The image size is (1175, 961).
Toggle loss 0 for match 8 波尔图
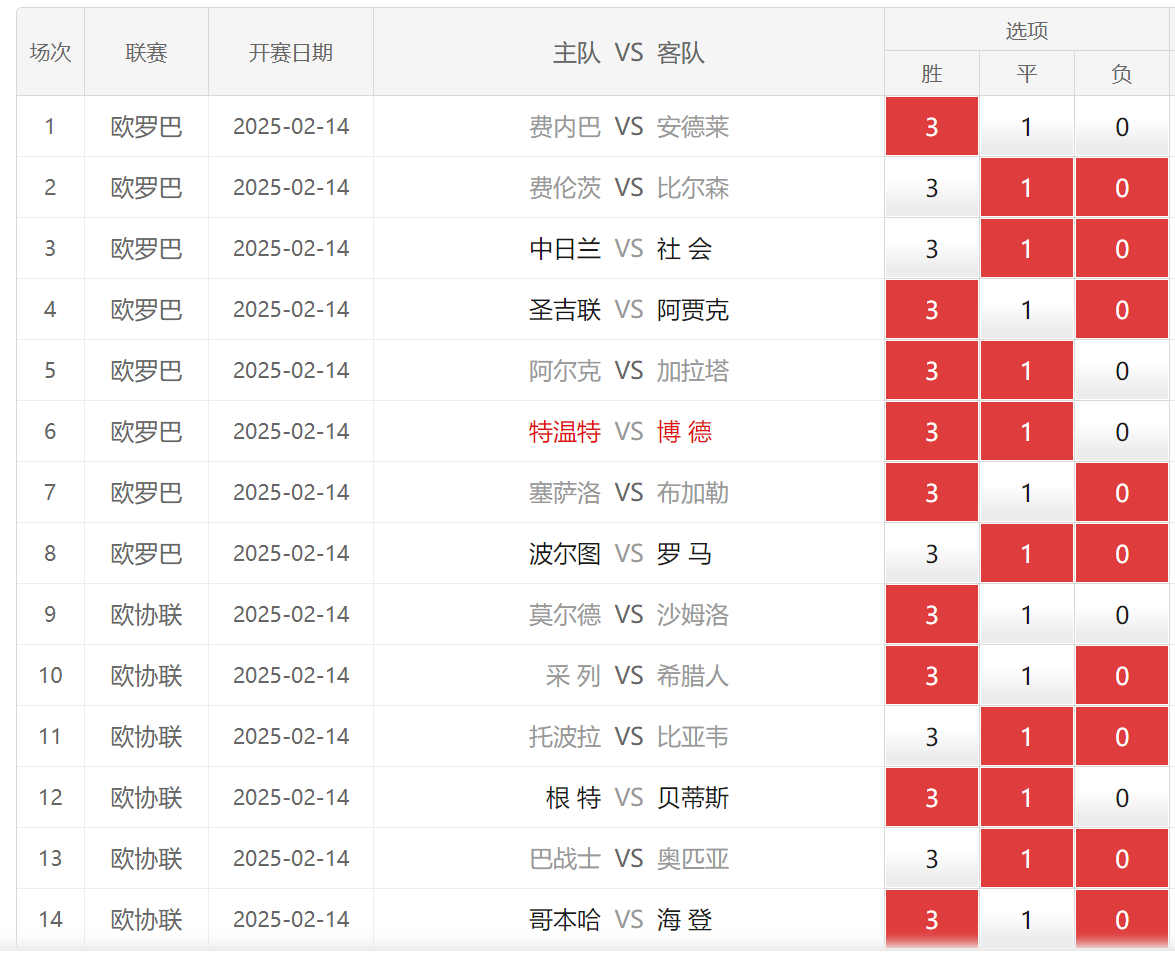tap(1122, 553)
